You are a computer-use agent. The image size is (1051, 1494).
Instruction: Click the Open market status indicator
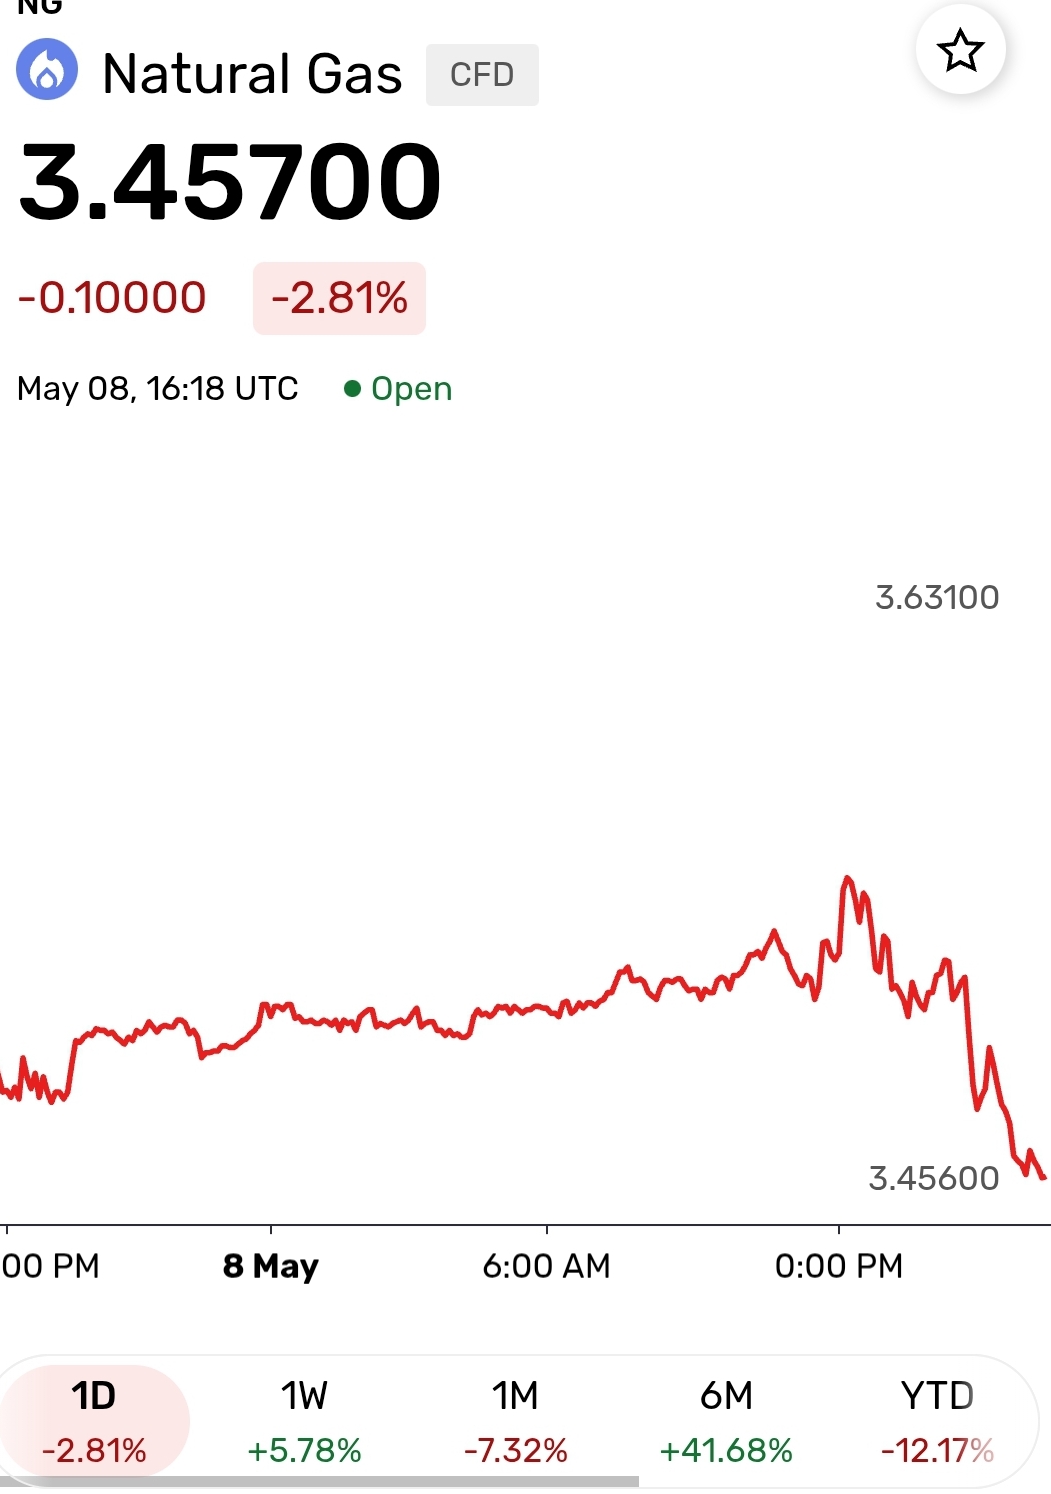click(398, 388)
